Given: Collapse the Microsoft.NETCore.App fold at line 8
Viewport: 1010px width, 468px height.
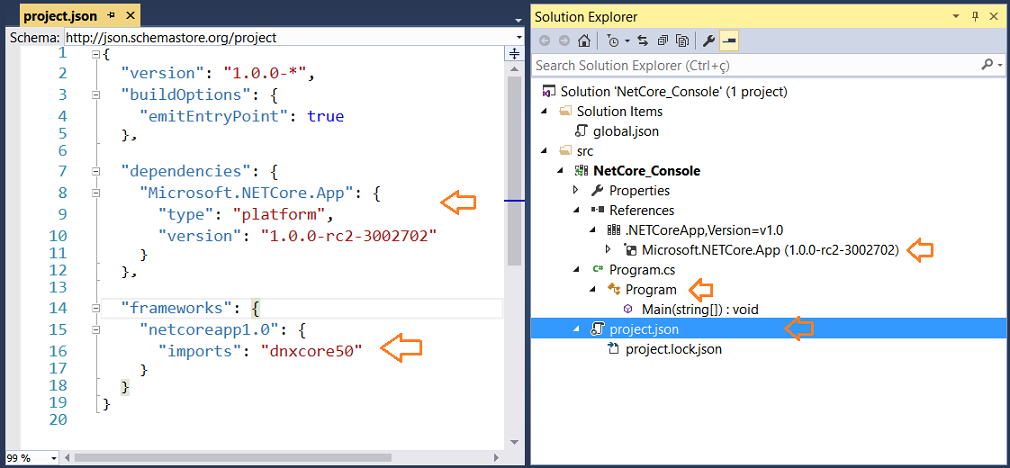Looking at the screenshot, I should tap(96, 192).
